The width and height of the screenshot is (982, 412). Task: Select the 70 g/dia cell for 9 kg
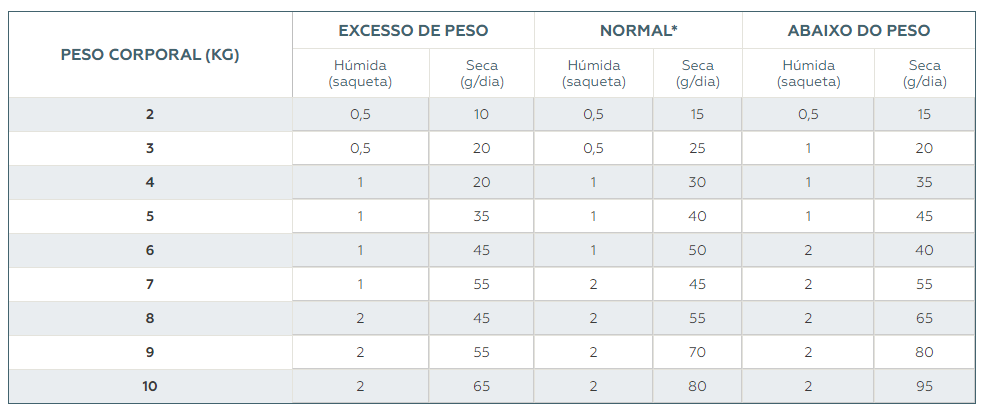[x=697, y=352]
